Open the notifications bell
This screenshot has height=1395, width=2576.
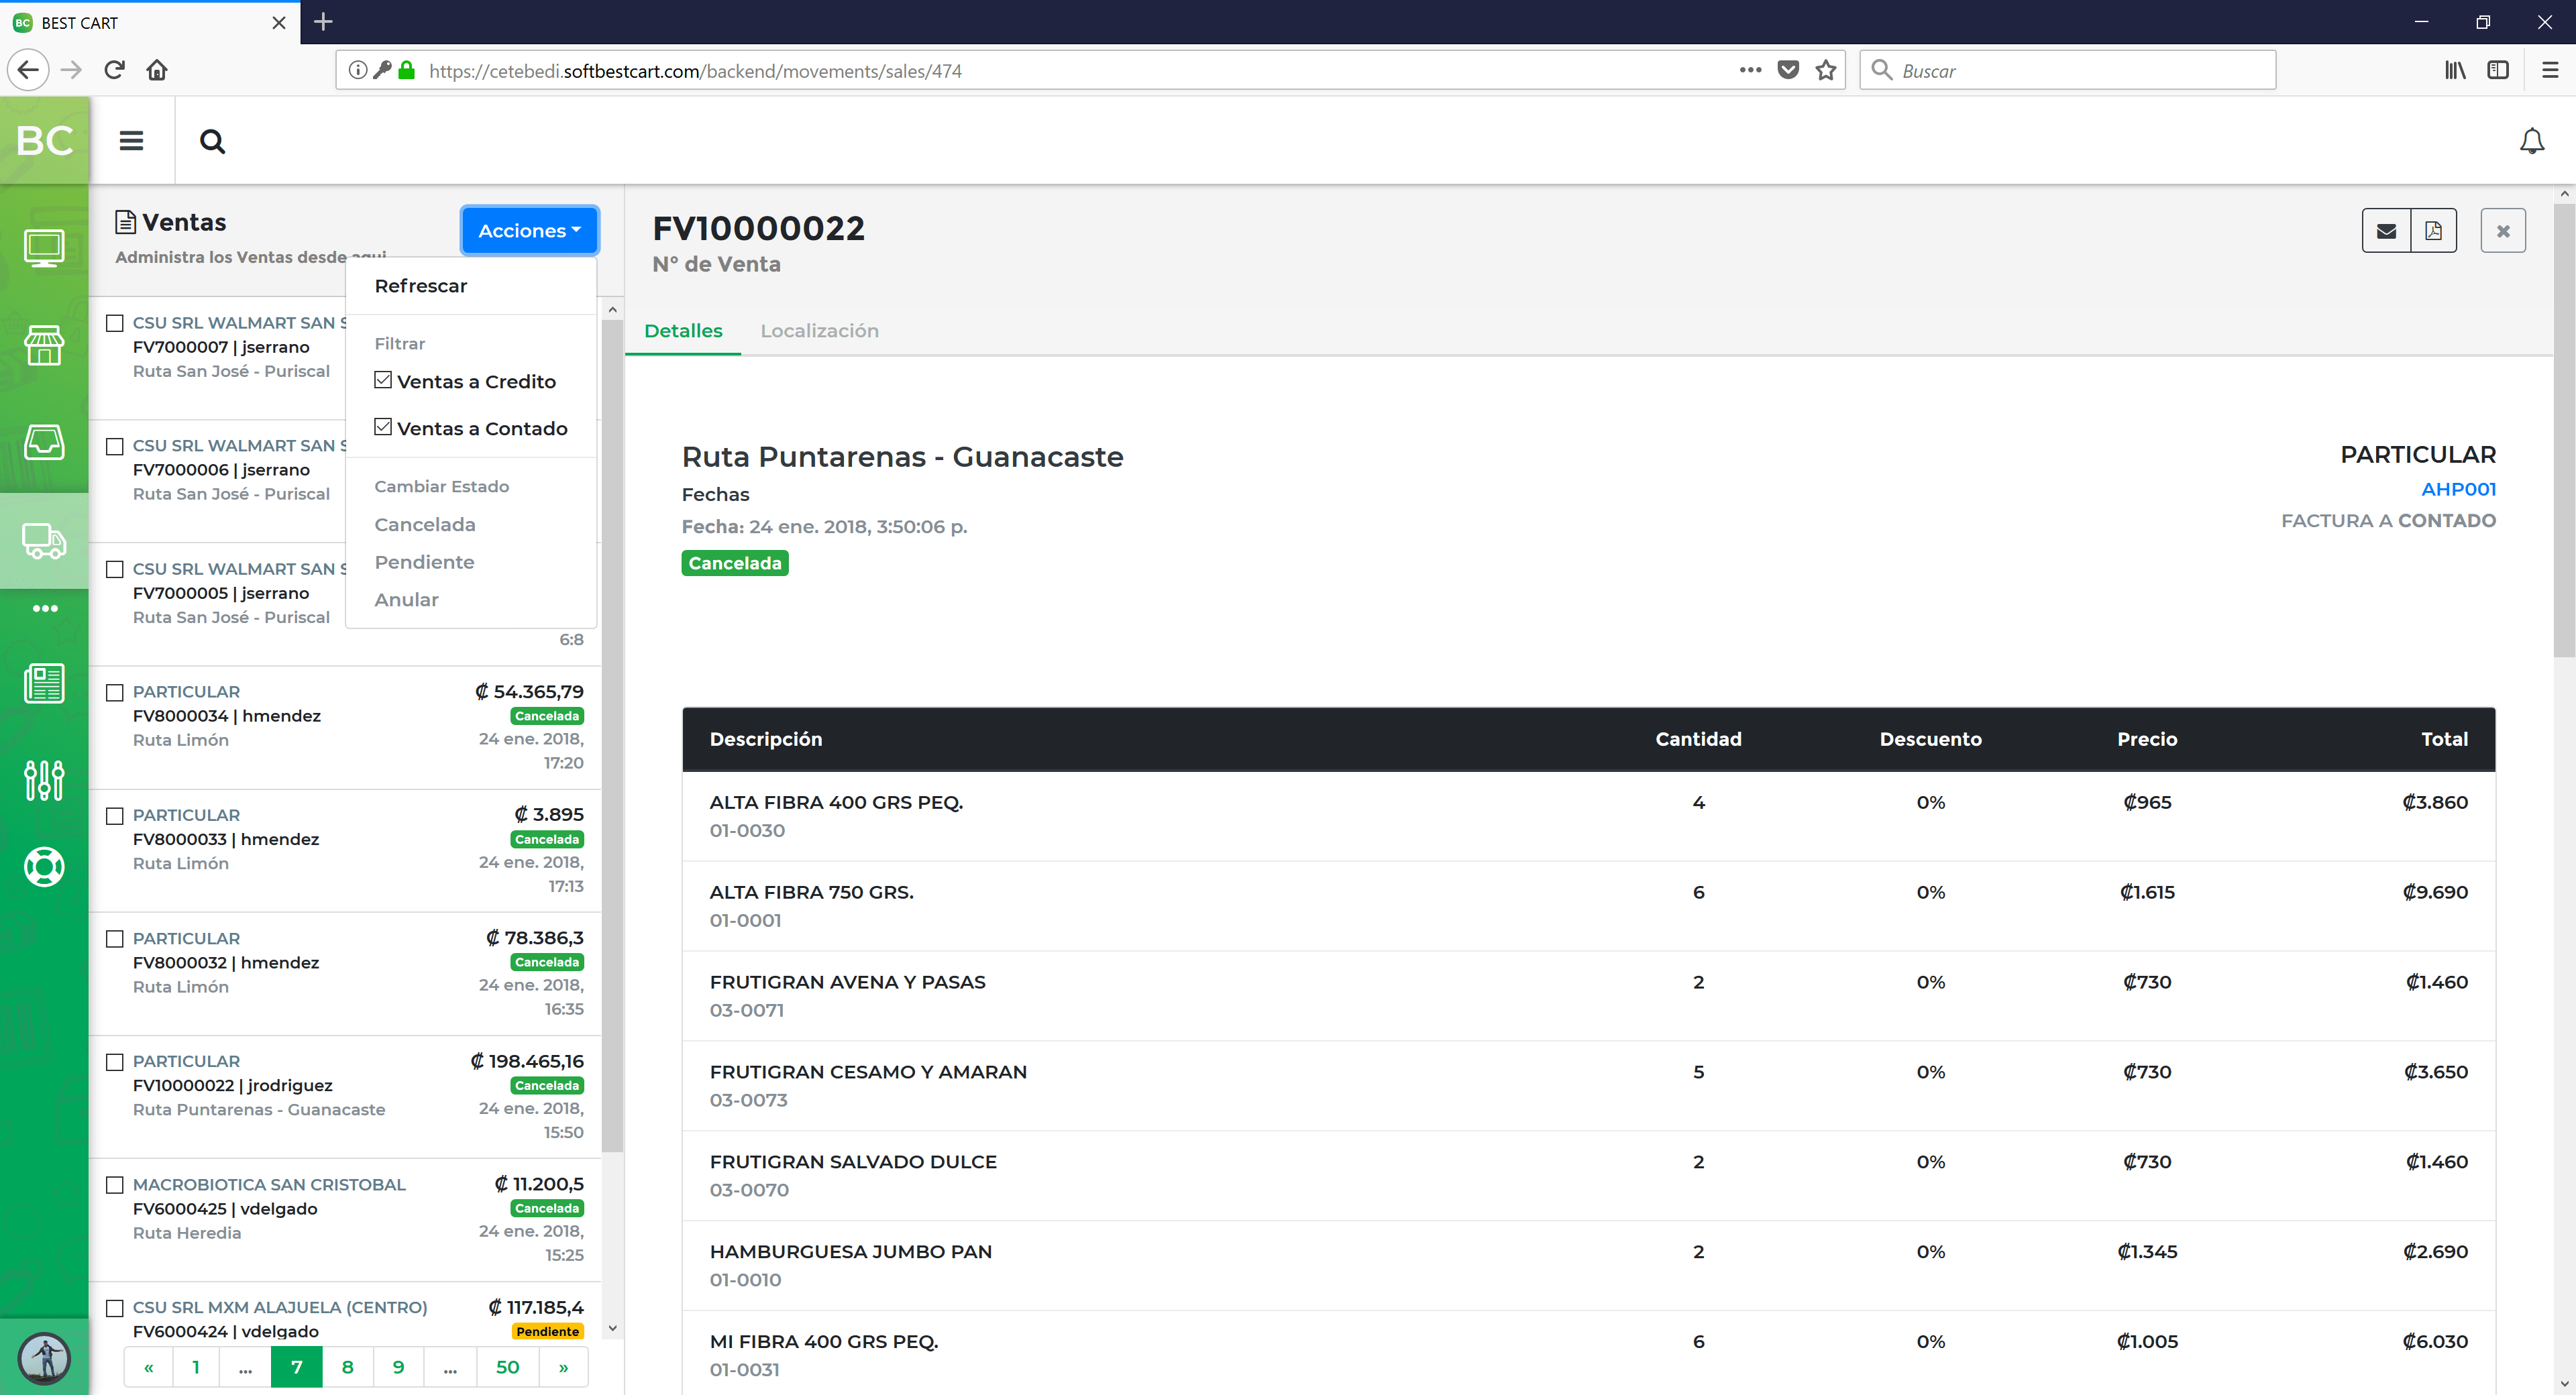coord(2531,142)
